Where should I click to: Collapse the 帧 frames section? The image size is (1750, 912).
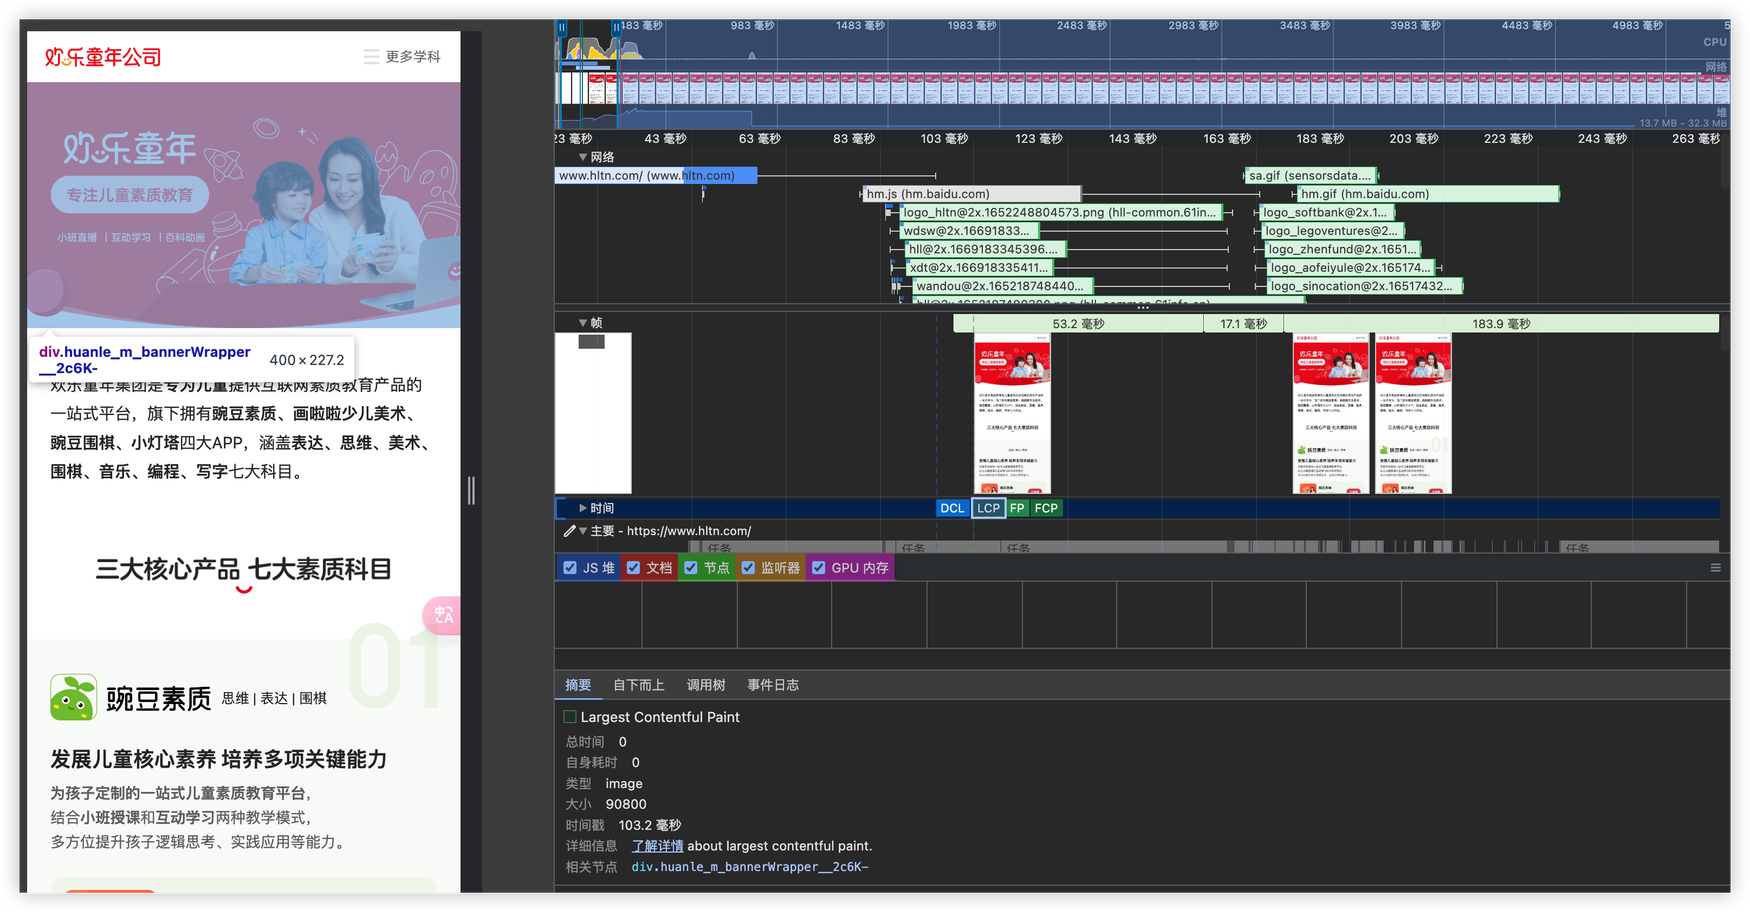coord(583,323)
